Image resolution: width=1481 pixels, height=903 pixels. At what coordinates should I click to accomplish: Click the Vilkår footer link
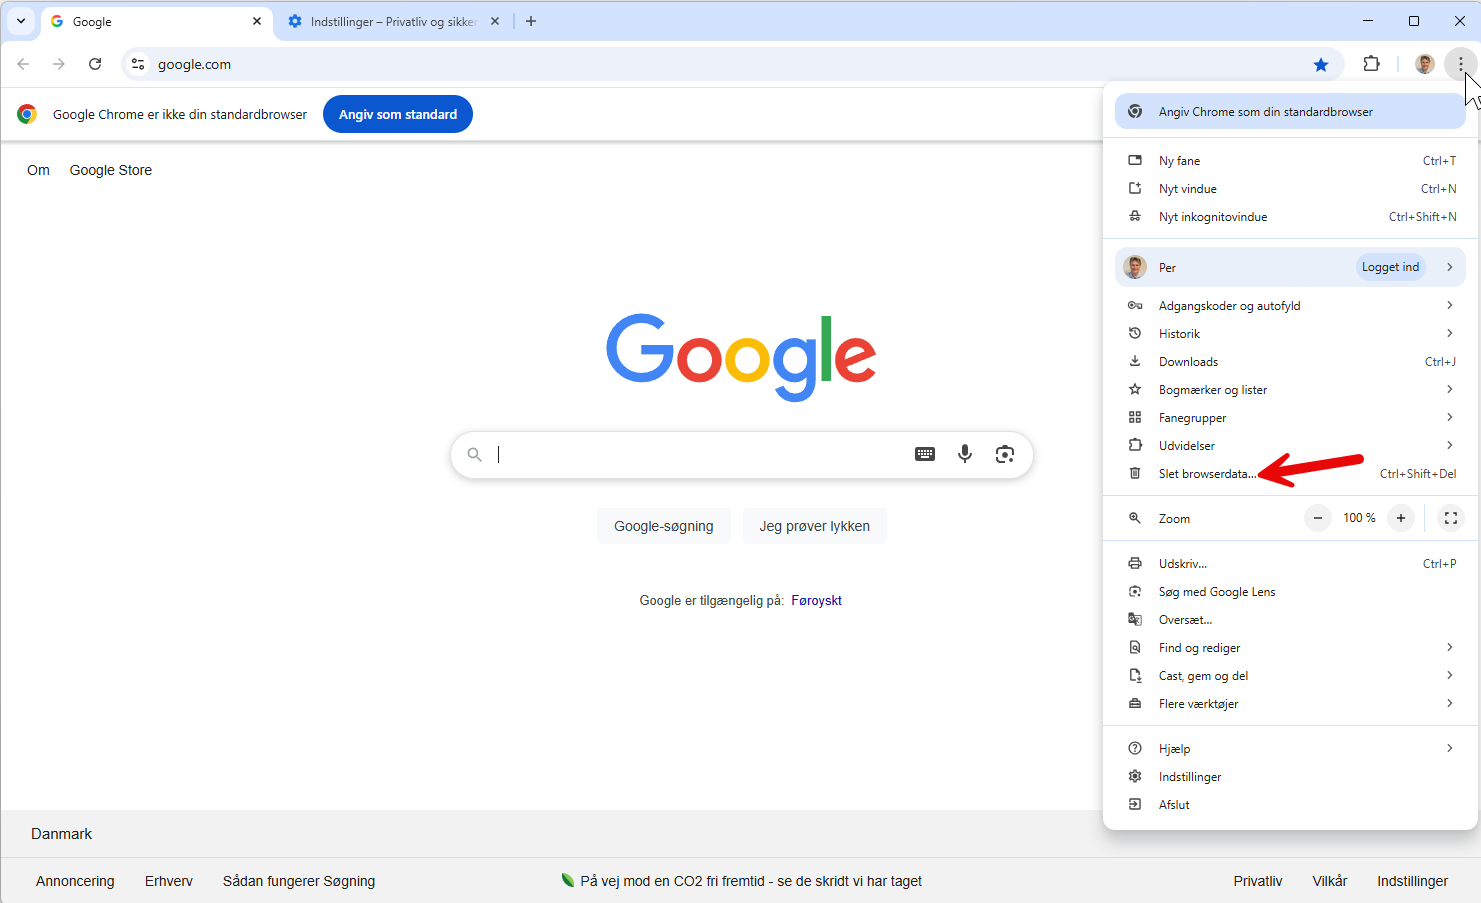tap(1330, 881)
